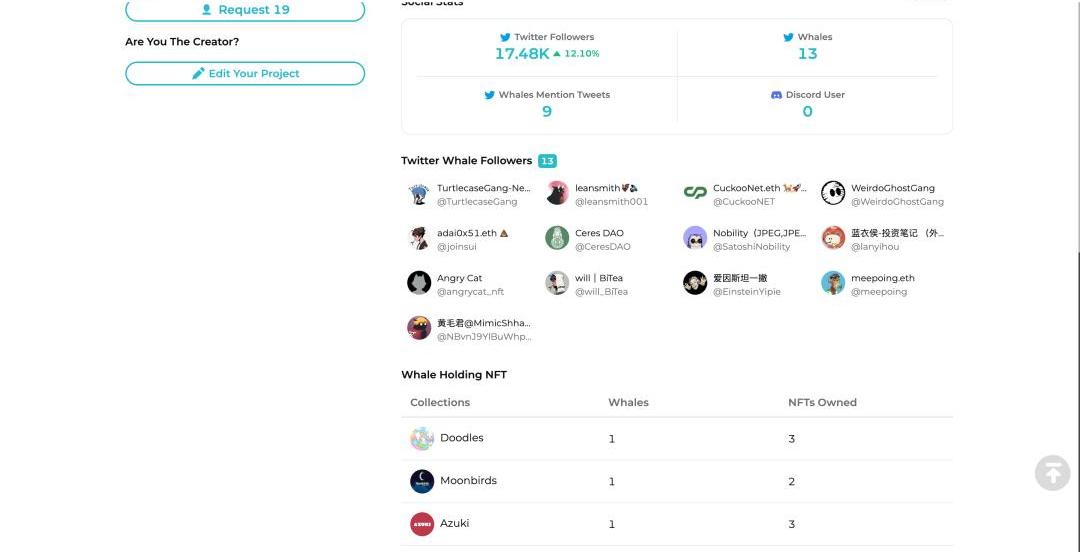Click the Whale Holding NFT heading
Viewport: 1080px width, 552px height.
pyautogui.click(x=454, y=375)
